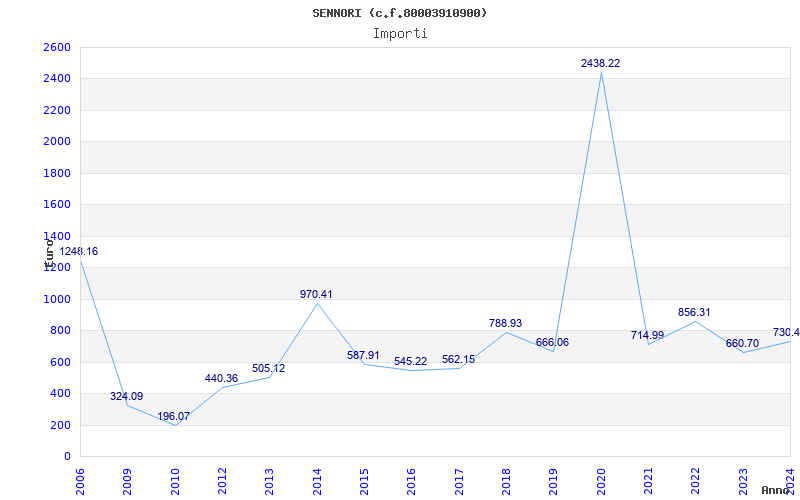Select the 562.15 data label
This screenshot has height=500, width=800.
(458, 359)
